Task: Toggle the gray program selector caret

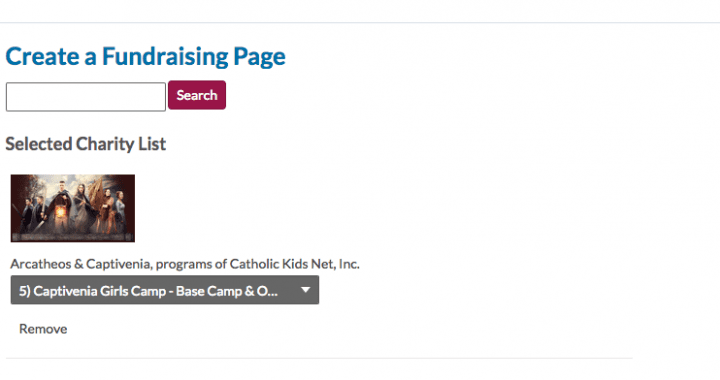Action: pos(305,290)
